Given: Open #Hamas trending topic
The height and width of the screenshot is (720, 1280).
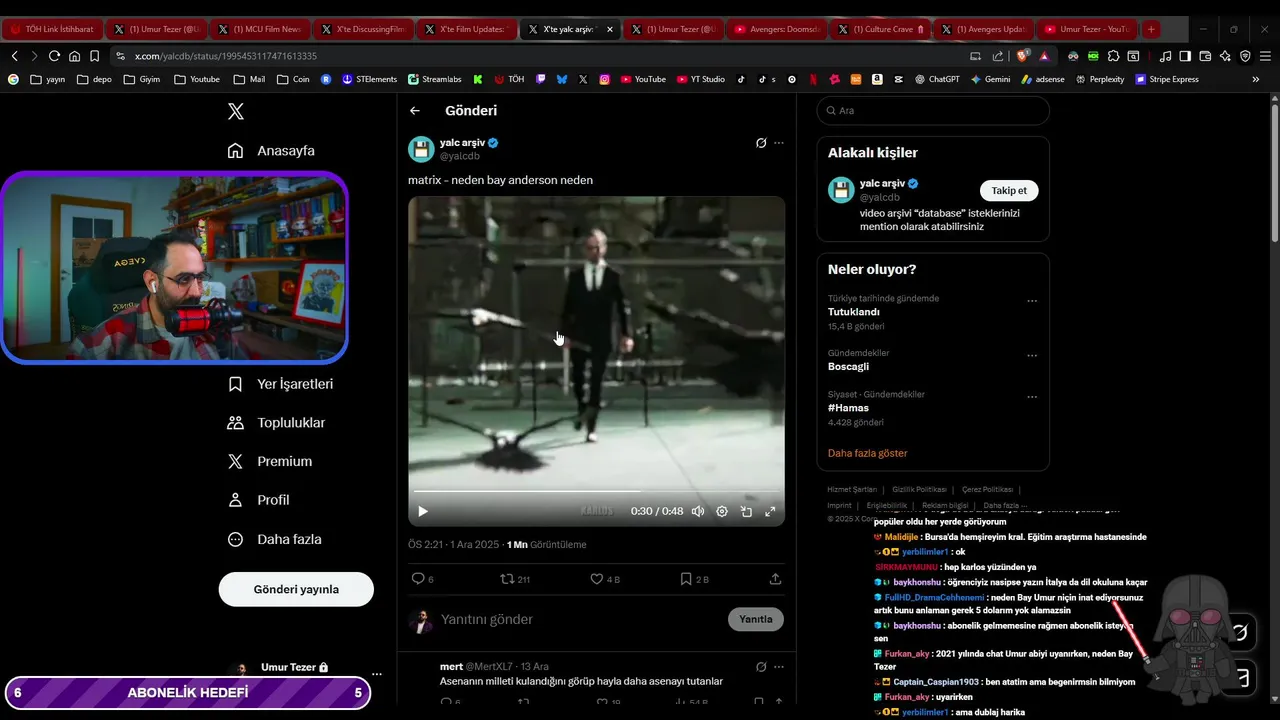Looking at the screenshot, I should pos(848,408).
